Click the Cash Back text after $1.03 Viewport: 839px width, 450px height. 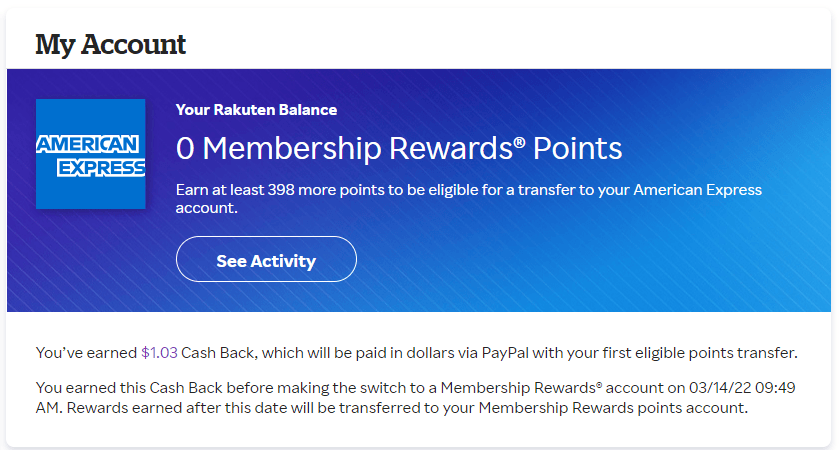[218, 352]
